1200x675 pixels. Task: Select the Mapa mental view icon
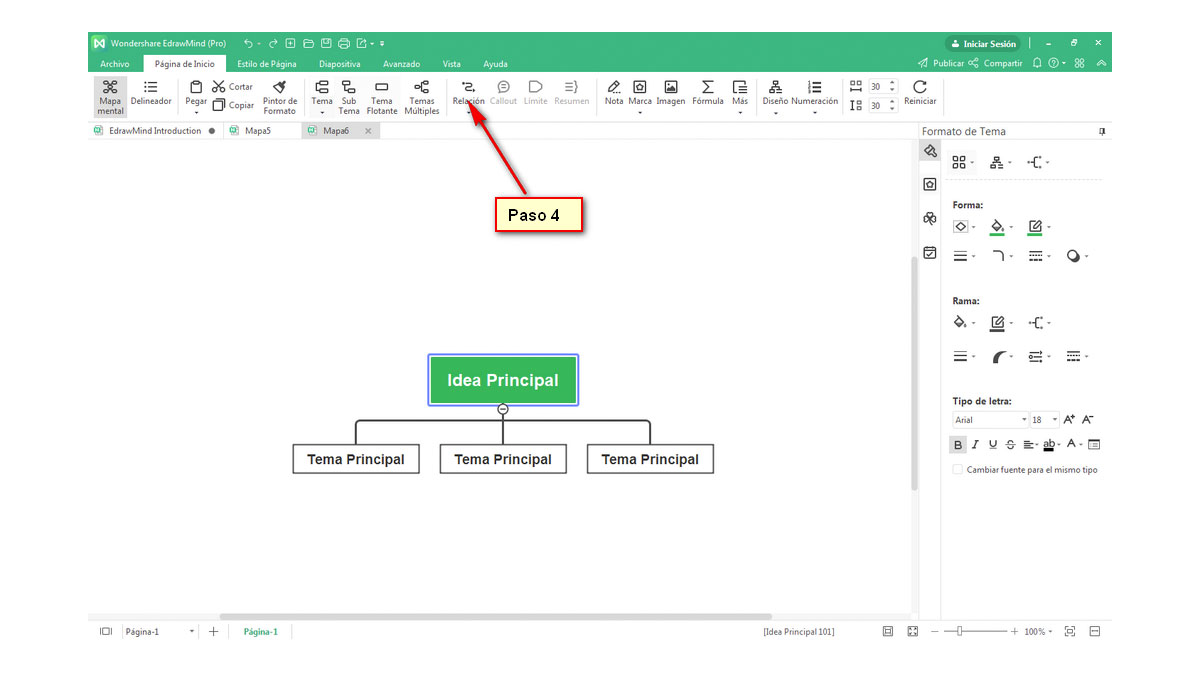click(110, 88)
